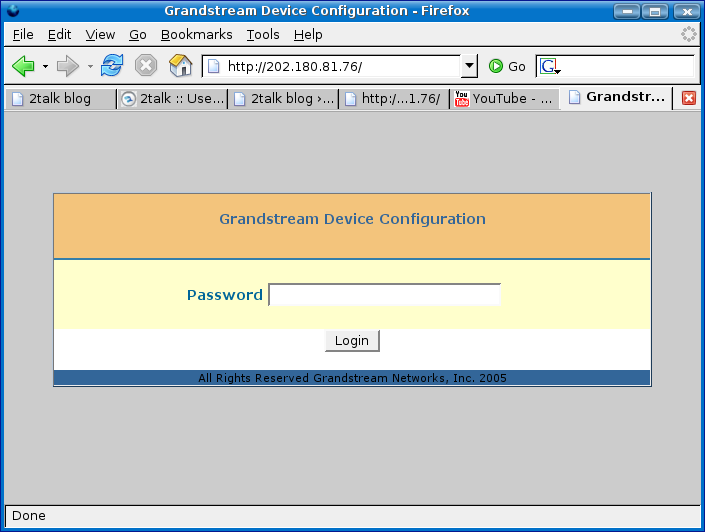Go back with the green arrow
The width and height of the screenshot is (705, 532).
(x=23, y=66)
